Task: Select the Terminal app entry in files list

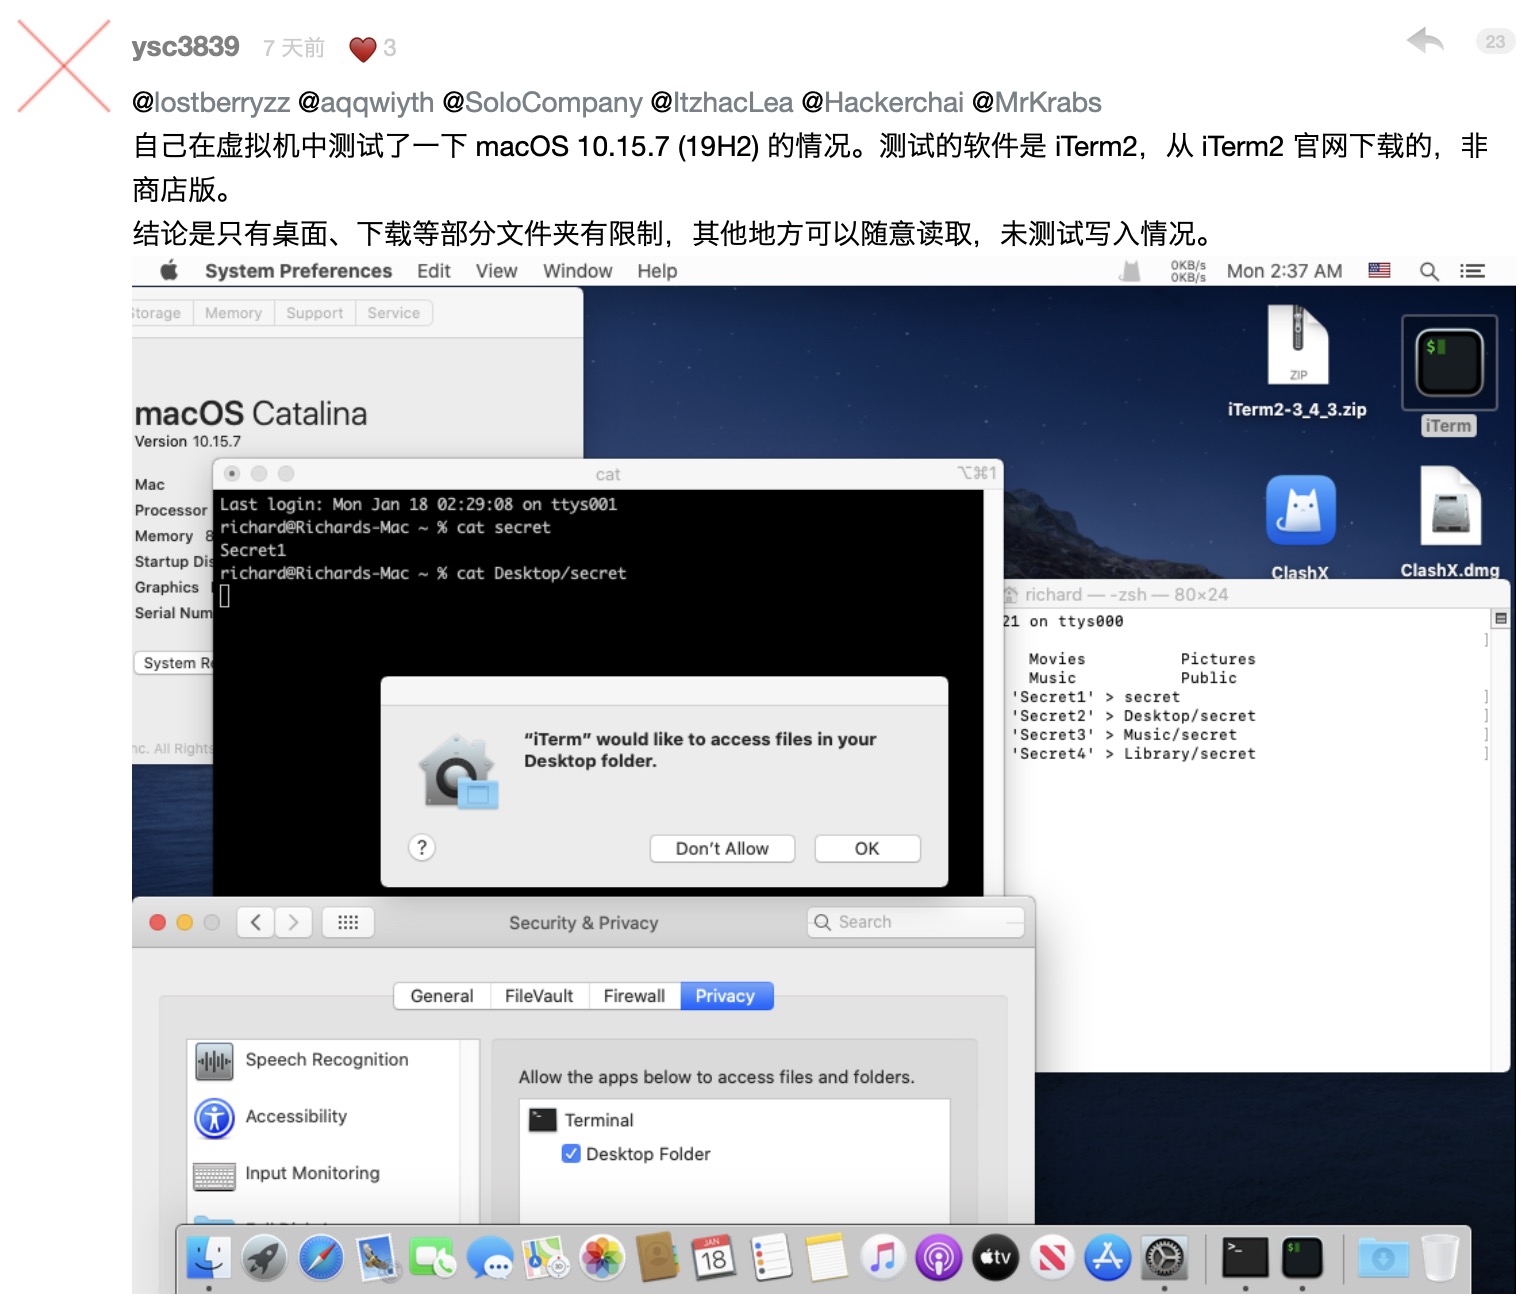Action: pyautogui.click(x=734, y=1120)
